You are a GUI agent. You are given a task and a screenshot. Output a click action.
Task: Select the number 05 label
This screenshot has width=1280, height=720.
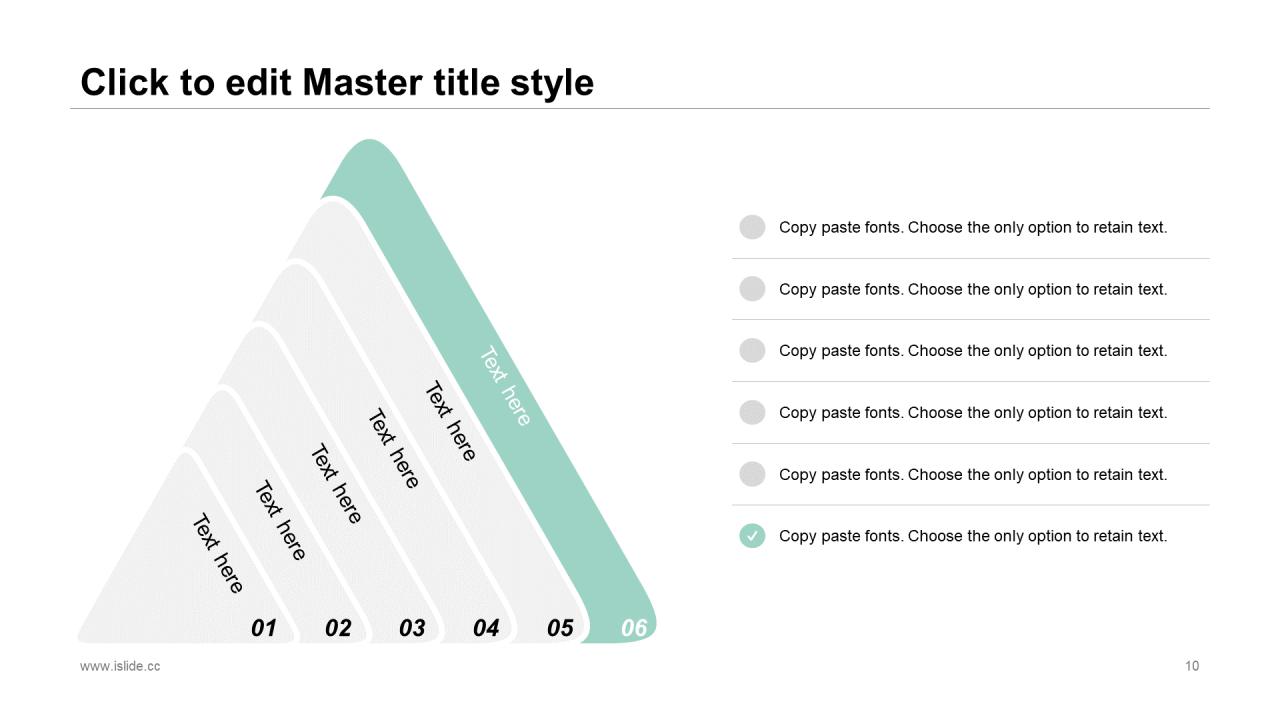pos(560,628)
